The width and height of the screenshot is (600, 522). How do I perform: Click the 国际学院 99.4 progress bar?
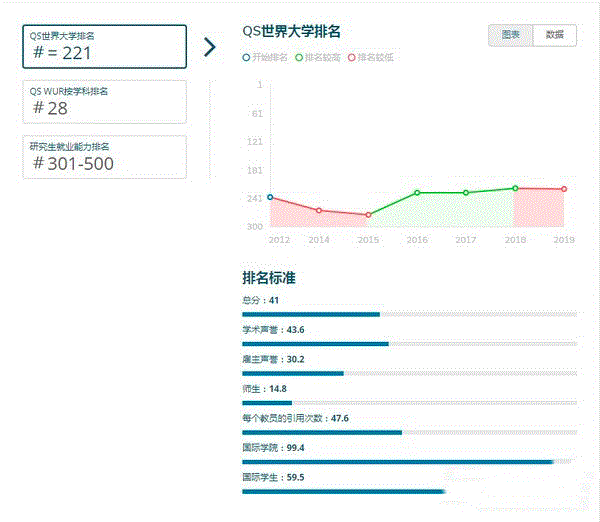409,462
